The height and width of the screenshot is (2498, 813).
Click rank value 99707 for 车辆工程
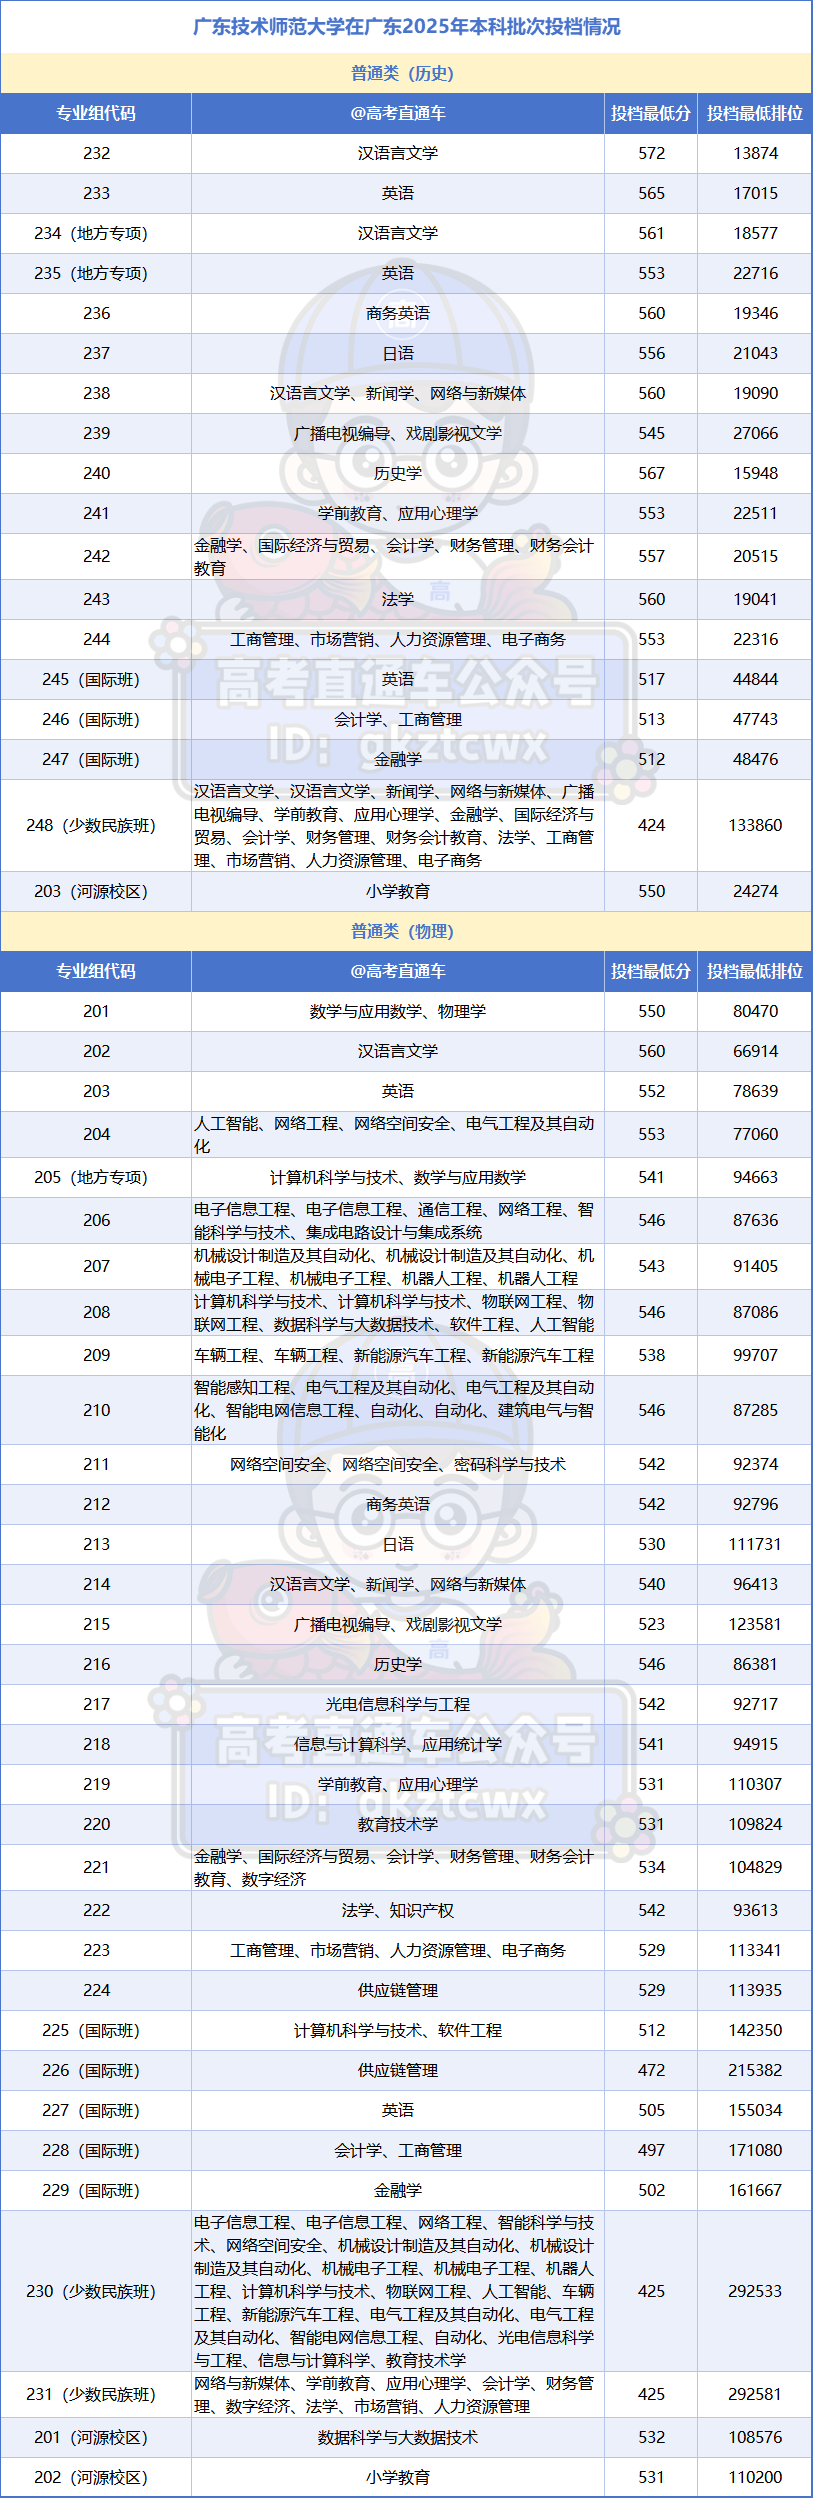coord(755,1355)
